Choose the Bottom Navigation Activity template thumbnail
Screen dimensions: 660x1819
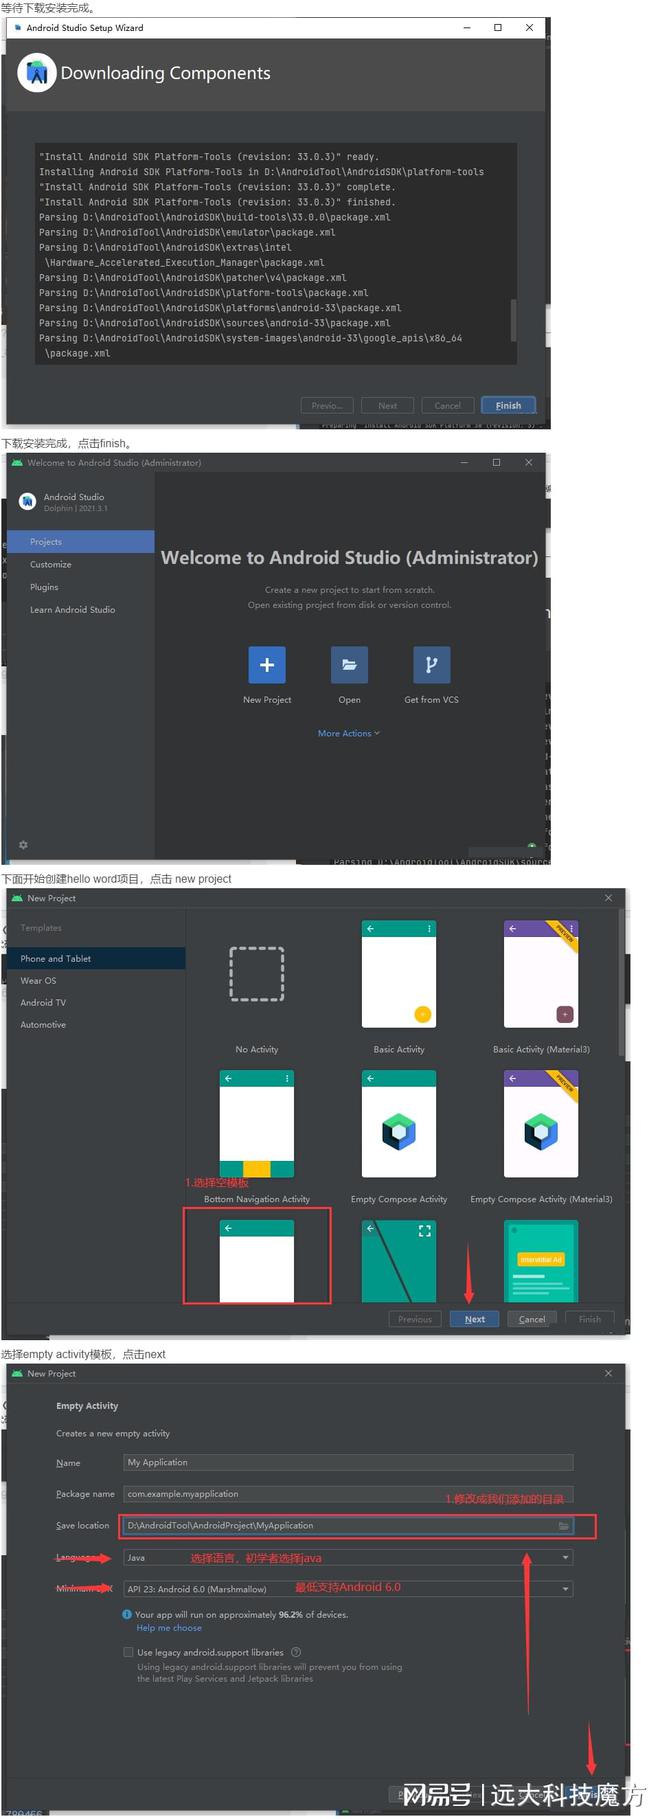(257, 1124)
